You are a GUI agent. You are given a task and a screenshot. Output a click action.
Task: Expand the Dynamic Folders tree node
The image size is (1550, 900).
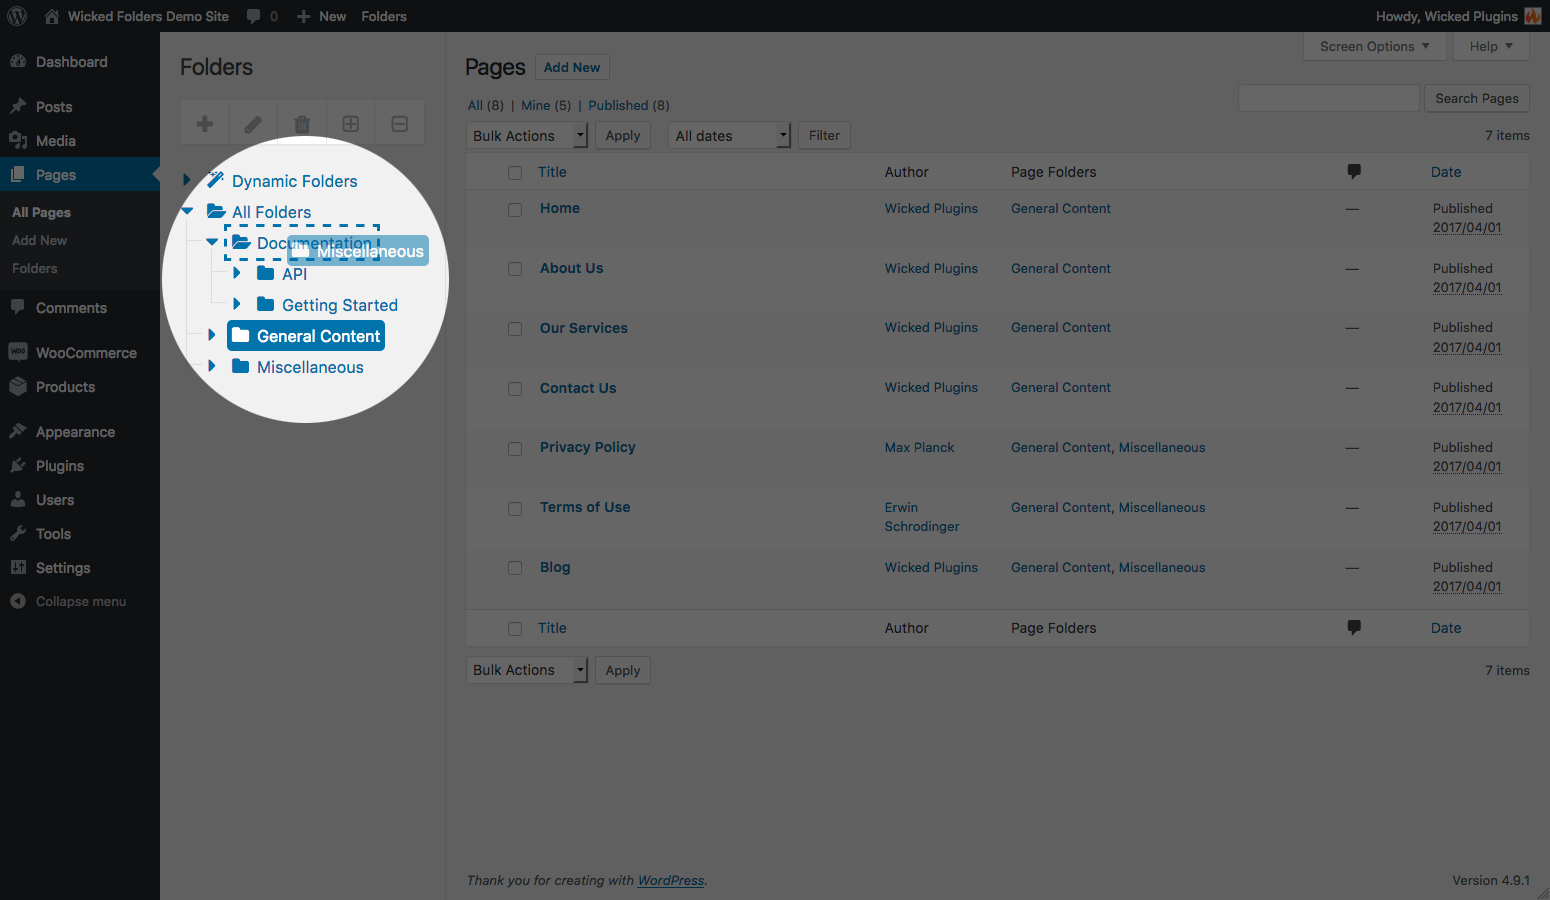tap(187, 180)
